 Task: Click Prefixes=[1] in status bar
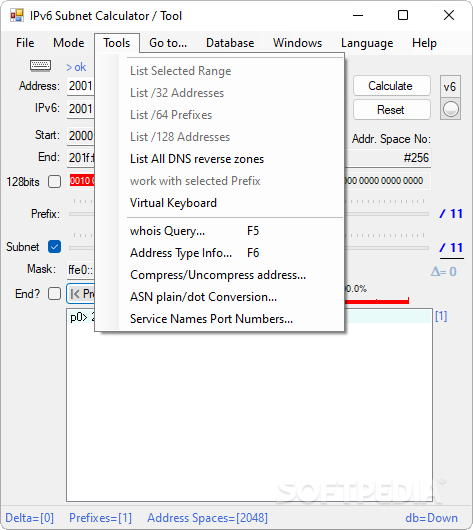100,518
